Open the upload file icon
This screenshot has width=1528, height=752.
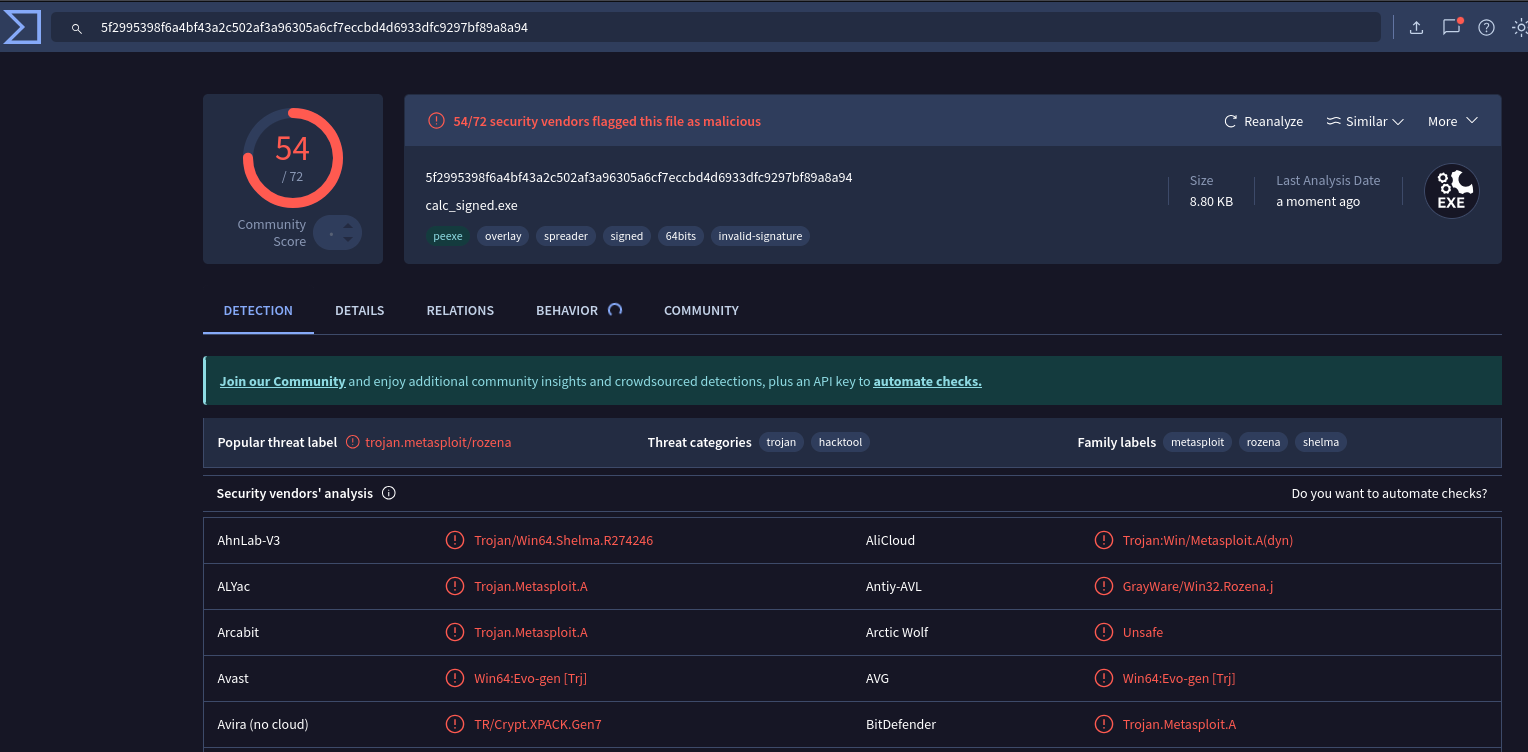[x=1416, y=28]
